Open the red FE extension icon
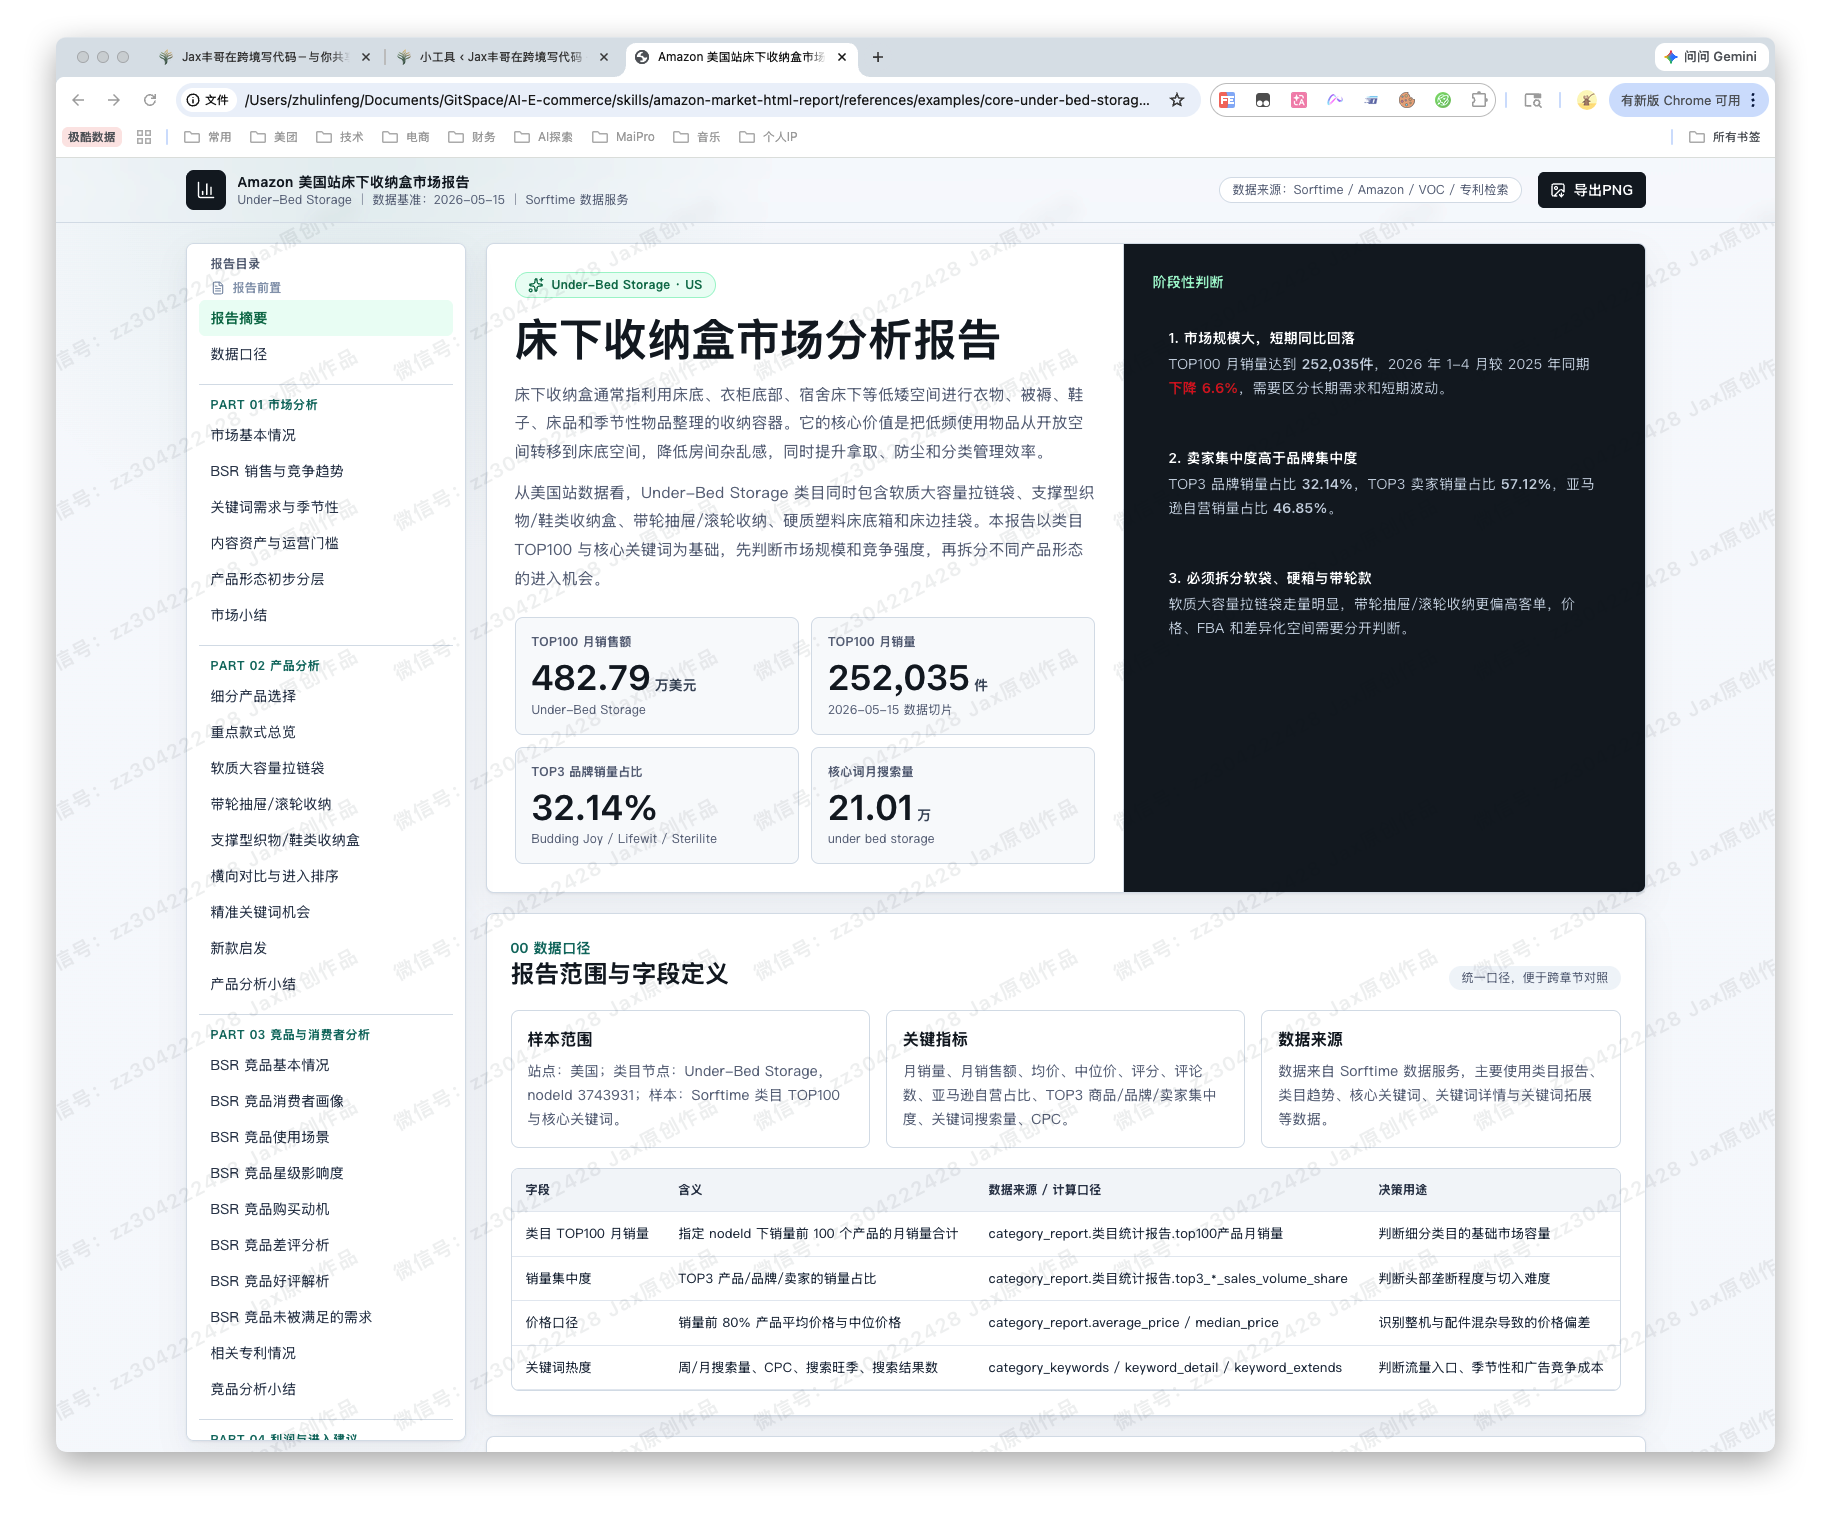The image size is (1831, 1527). click(1227, 100)
